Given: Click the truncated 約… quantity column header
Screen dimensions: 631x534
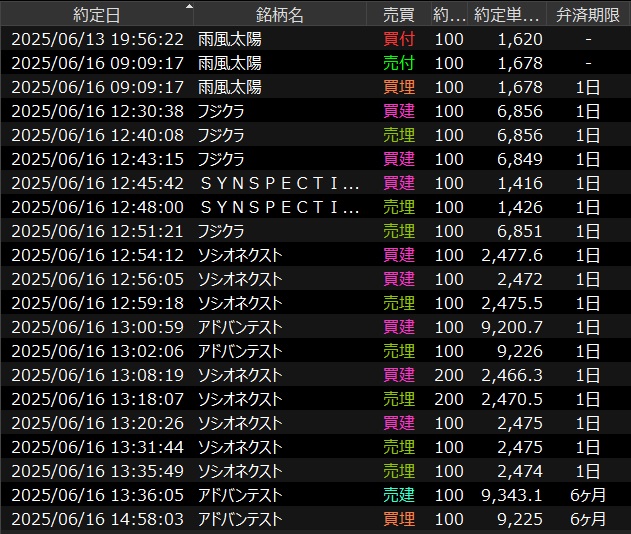Looking at the screenshot, I should point(449,15).
